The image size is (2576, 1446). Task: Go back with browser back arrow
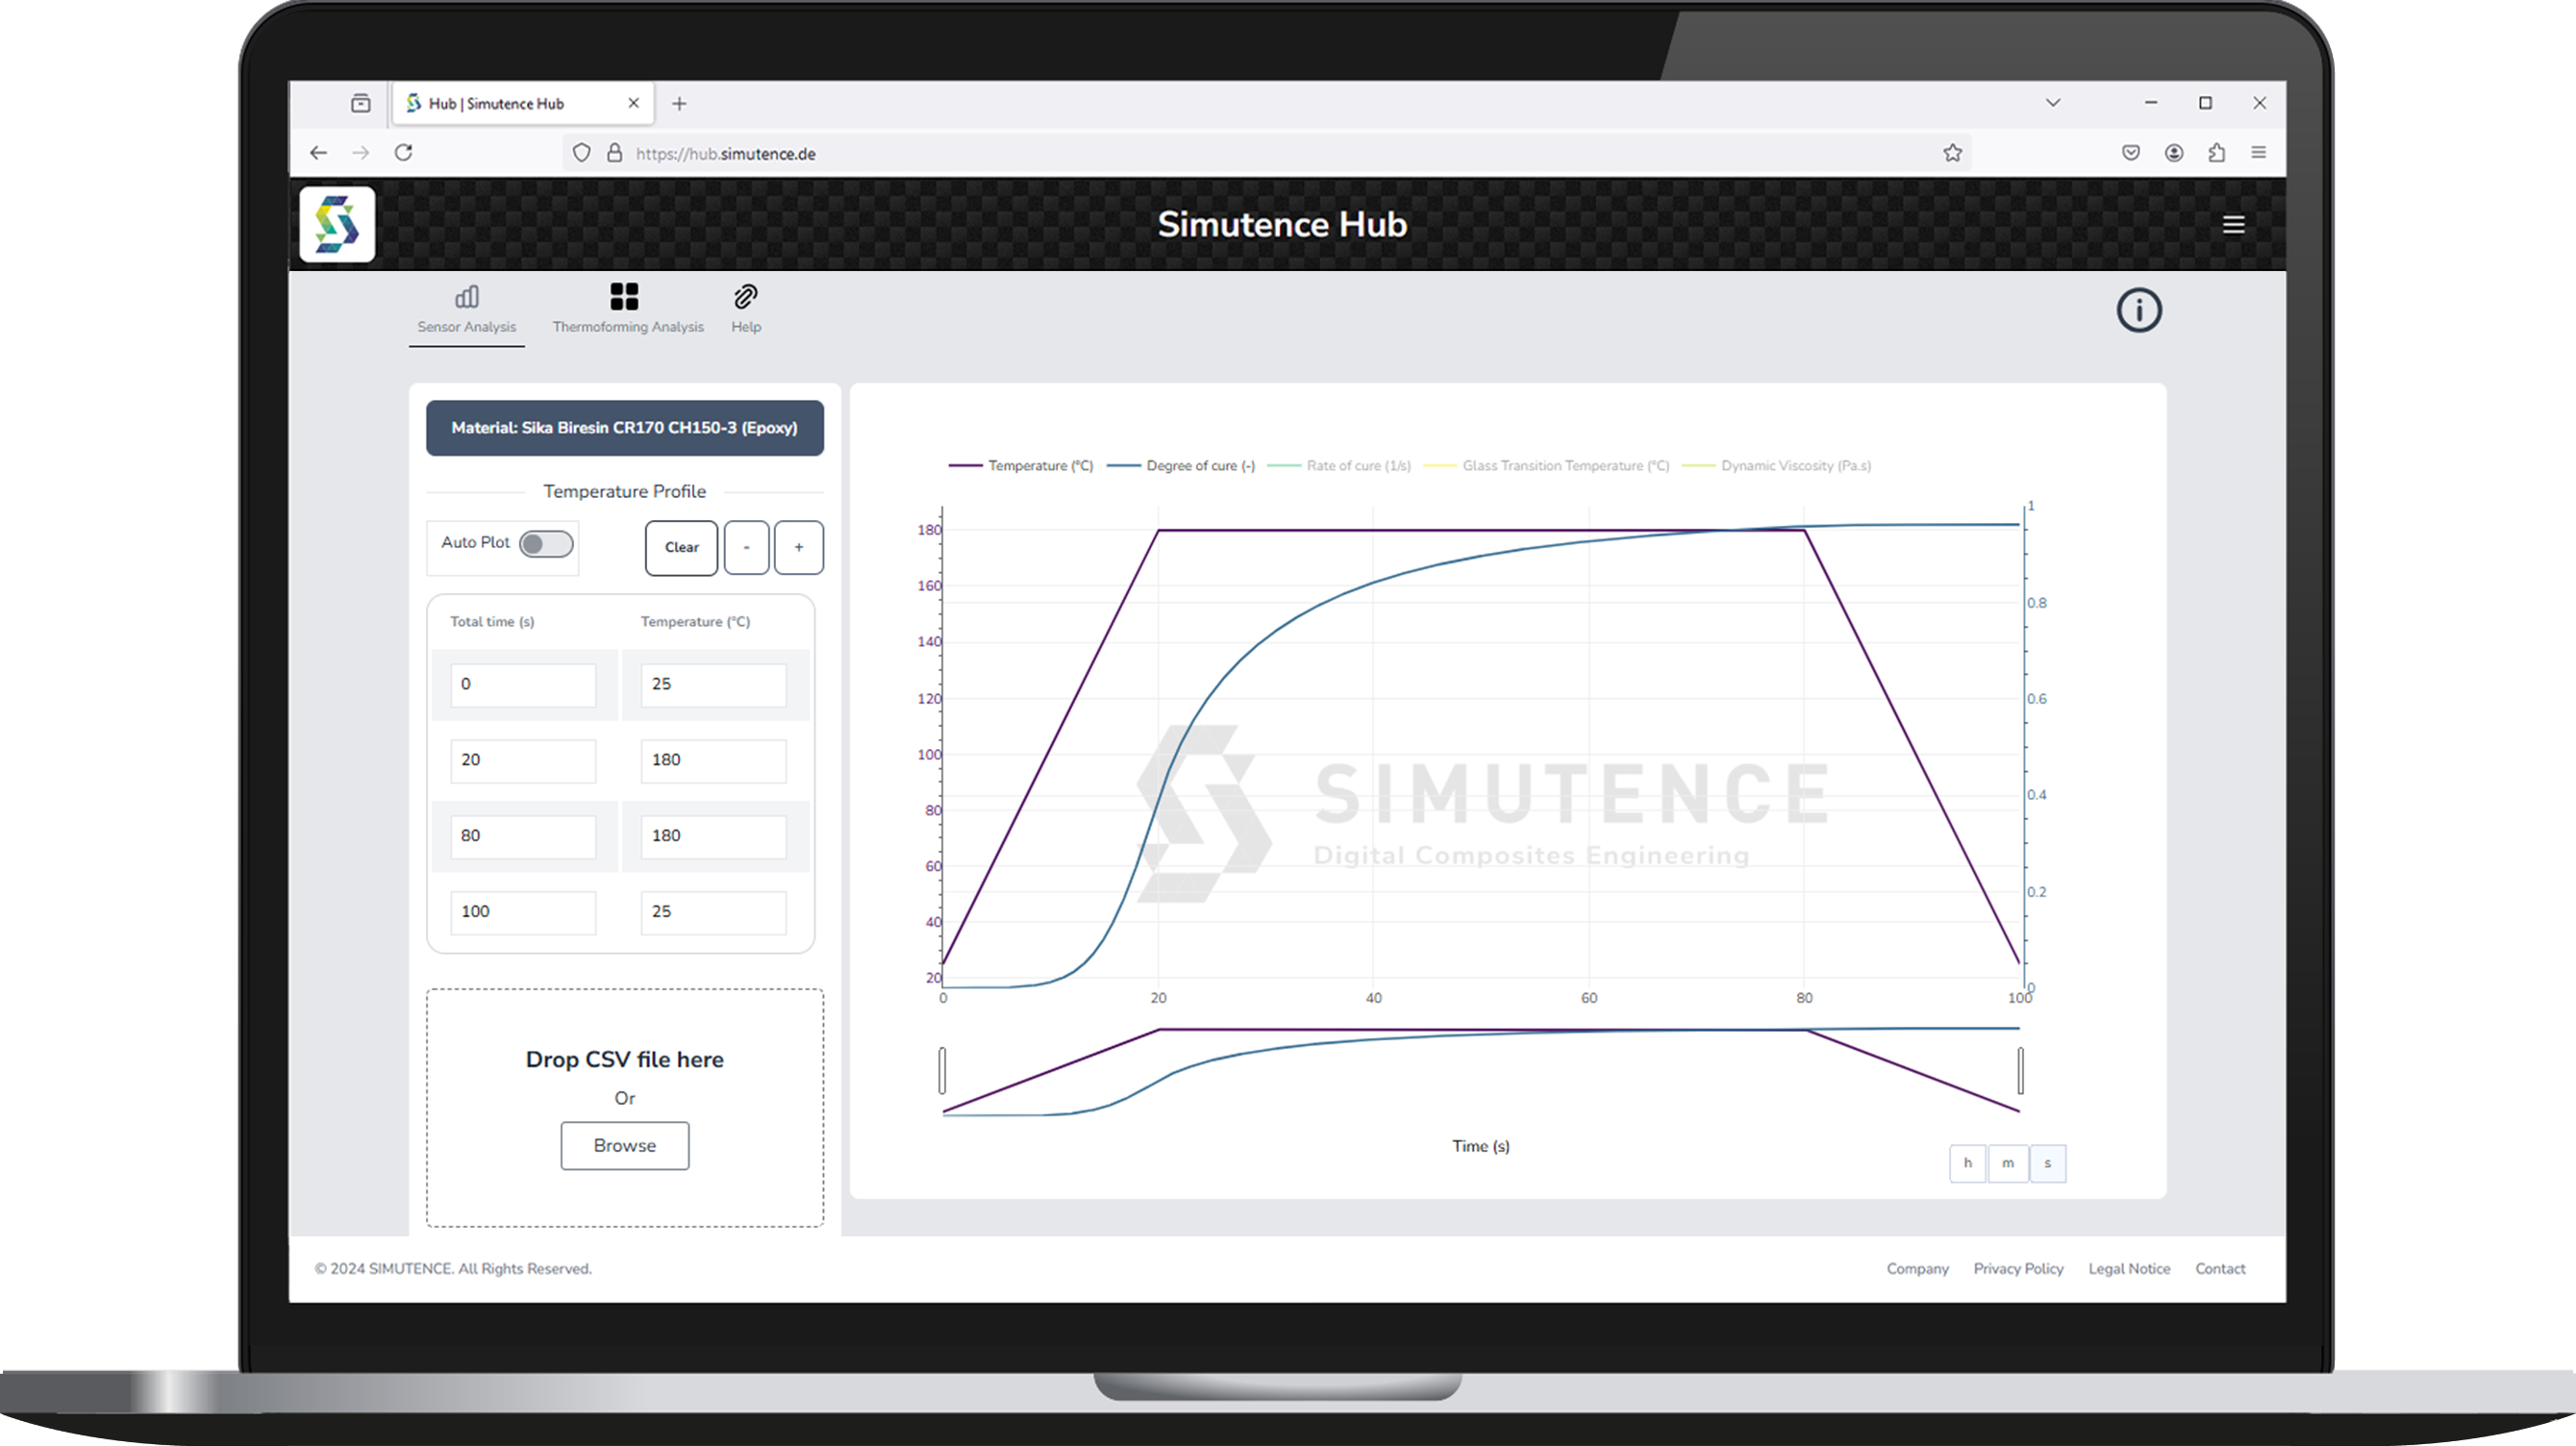coord(318,153)
